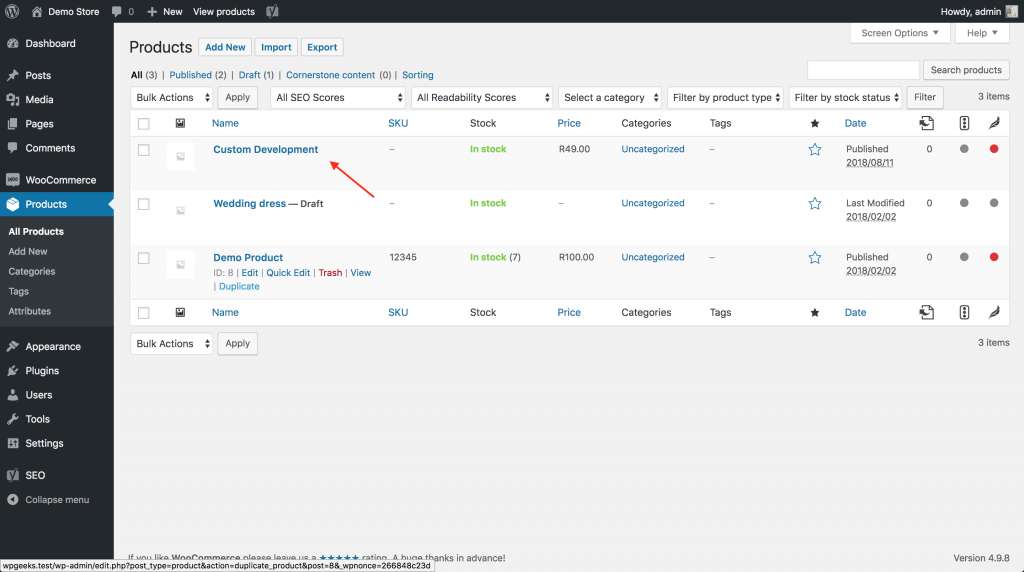Go to WooCommerce menu item

click(57, 180)
